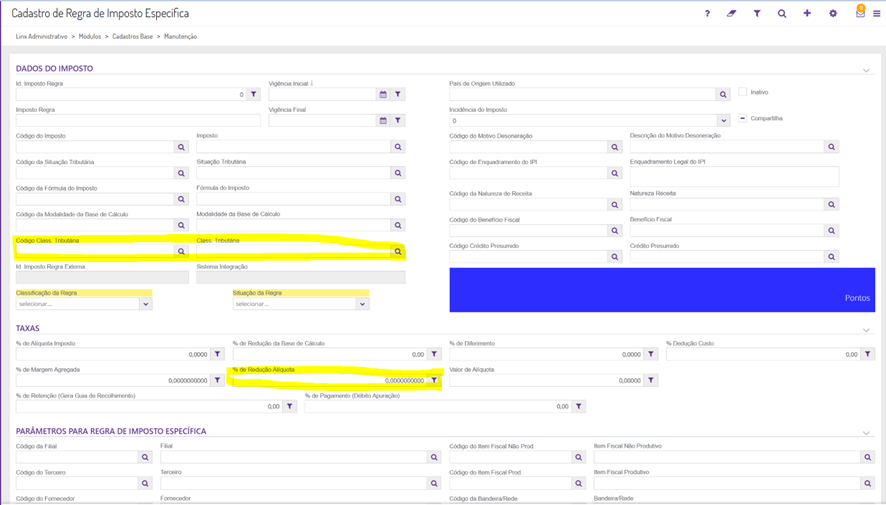Click the % de Alíquota Imposto field
Screen dimensions: 886x505
(x=112, y=355)
